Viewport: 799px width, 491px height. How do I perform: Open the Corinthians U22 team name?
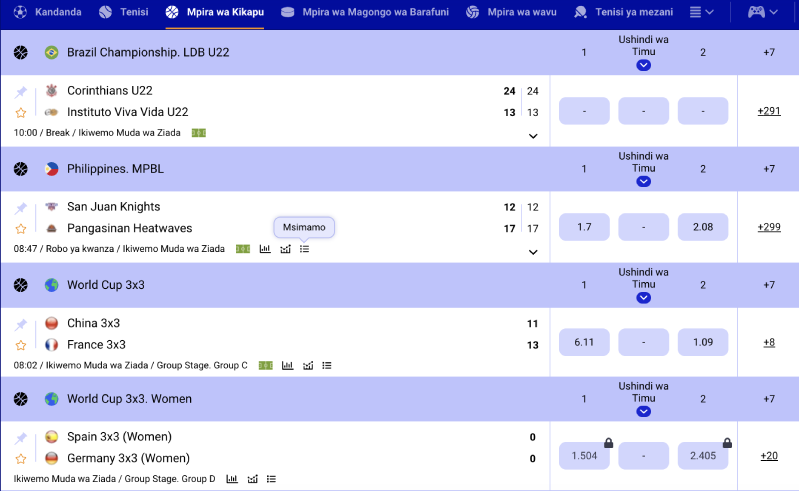(x=110, y=91)
